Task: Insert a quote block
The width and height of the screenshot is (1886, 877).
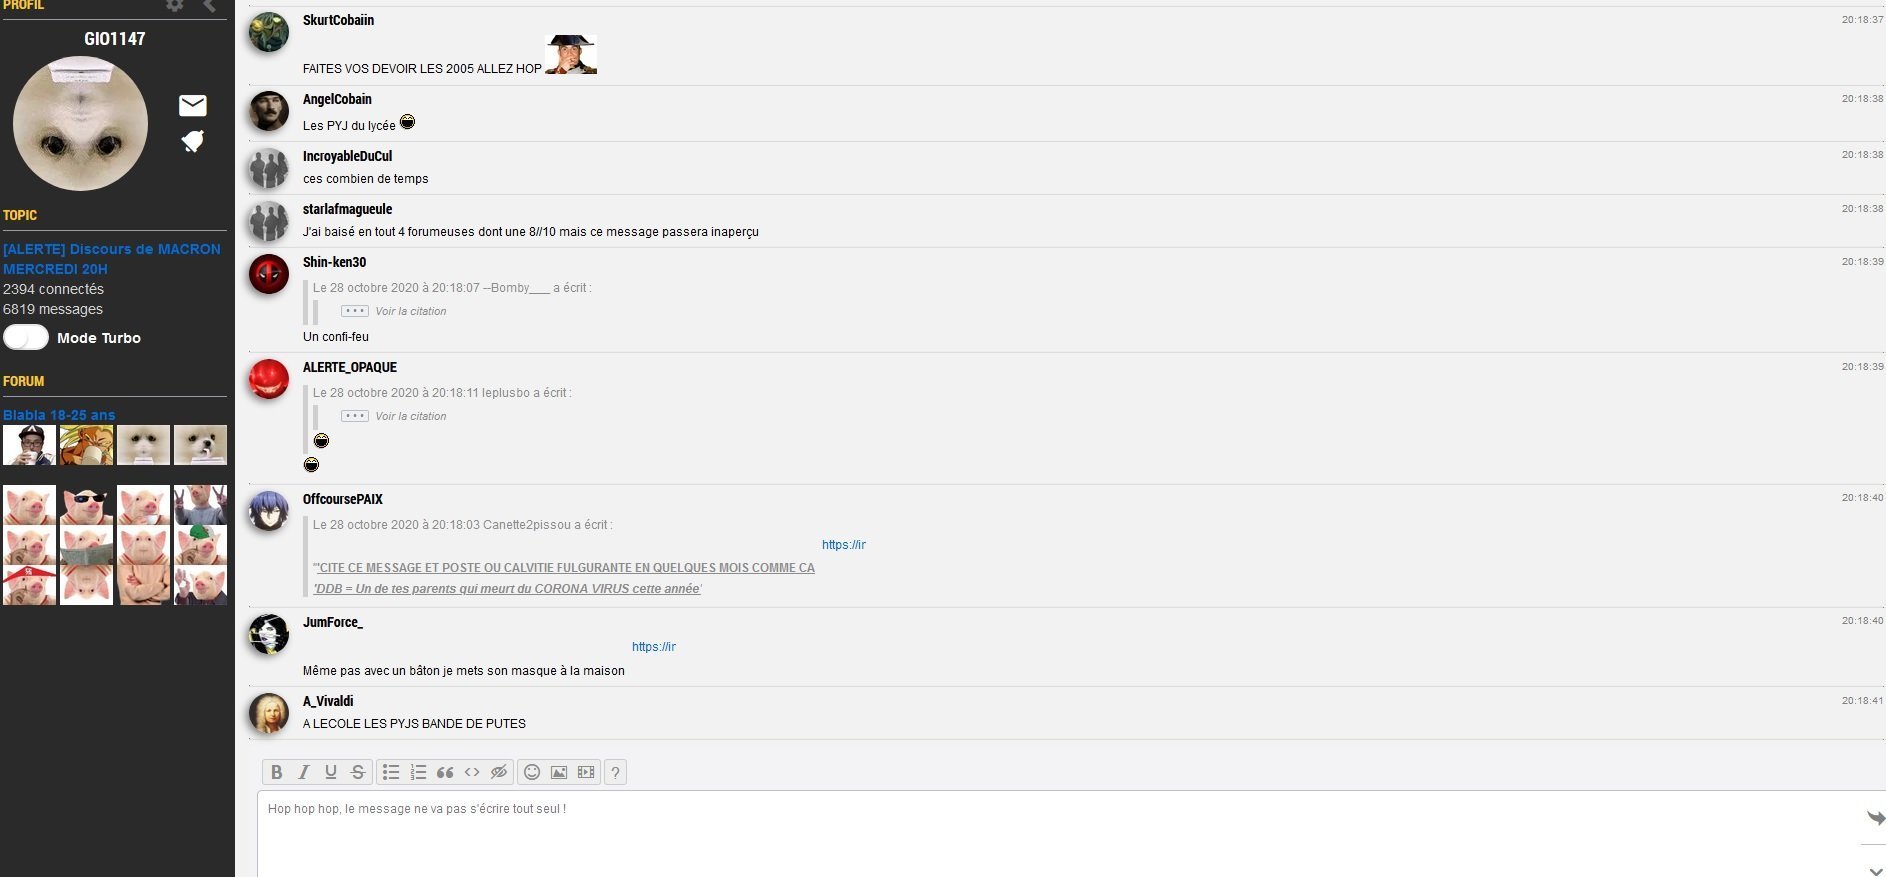Action: tap(445, 772)
